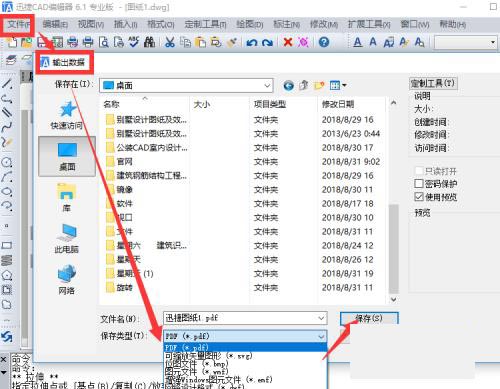Click the blue refresh arrows icon at bottom left
The image size is (500, 389).
coord(7,337)
